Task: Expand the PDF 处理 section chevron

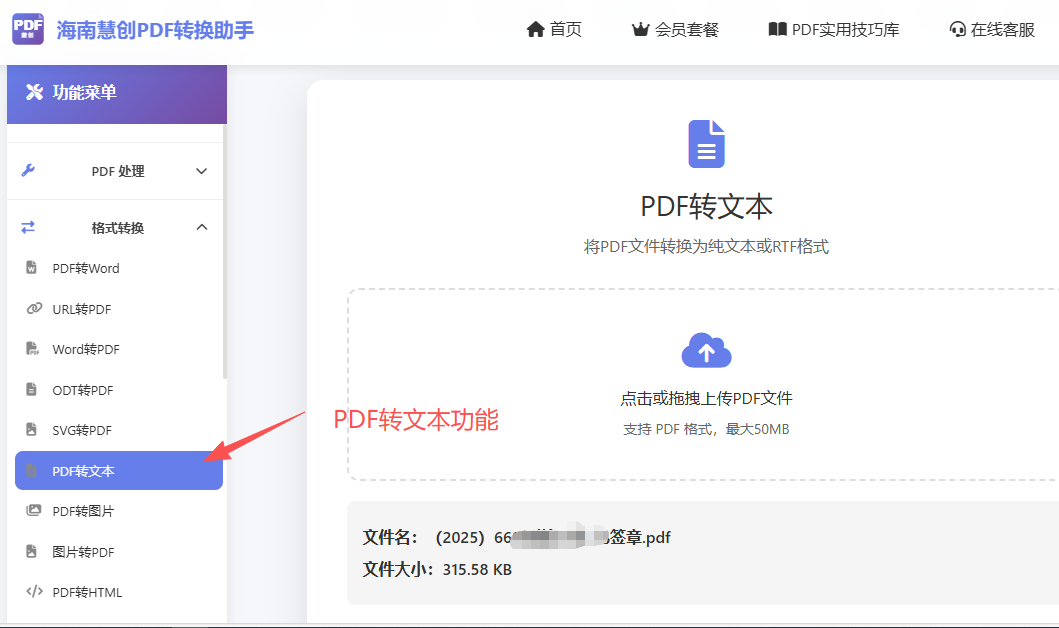Action: 201,171
